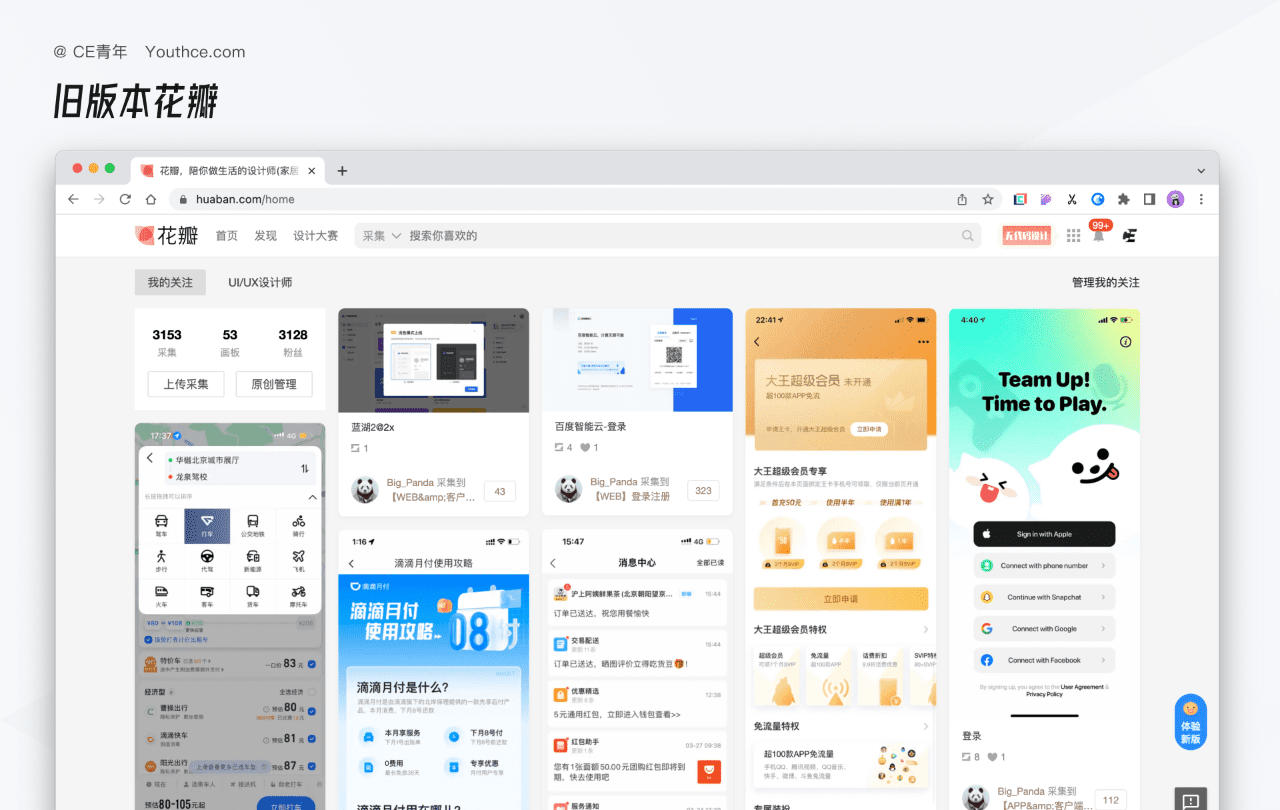This screenshot has height=810, width=1280.
Task: View the 3128 粉丝 count
Action: click(293, 342)
